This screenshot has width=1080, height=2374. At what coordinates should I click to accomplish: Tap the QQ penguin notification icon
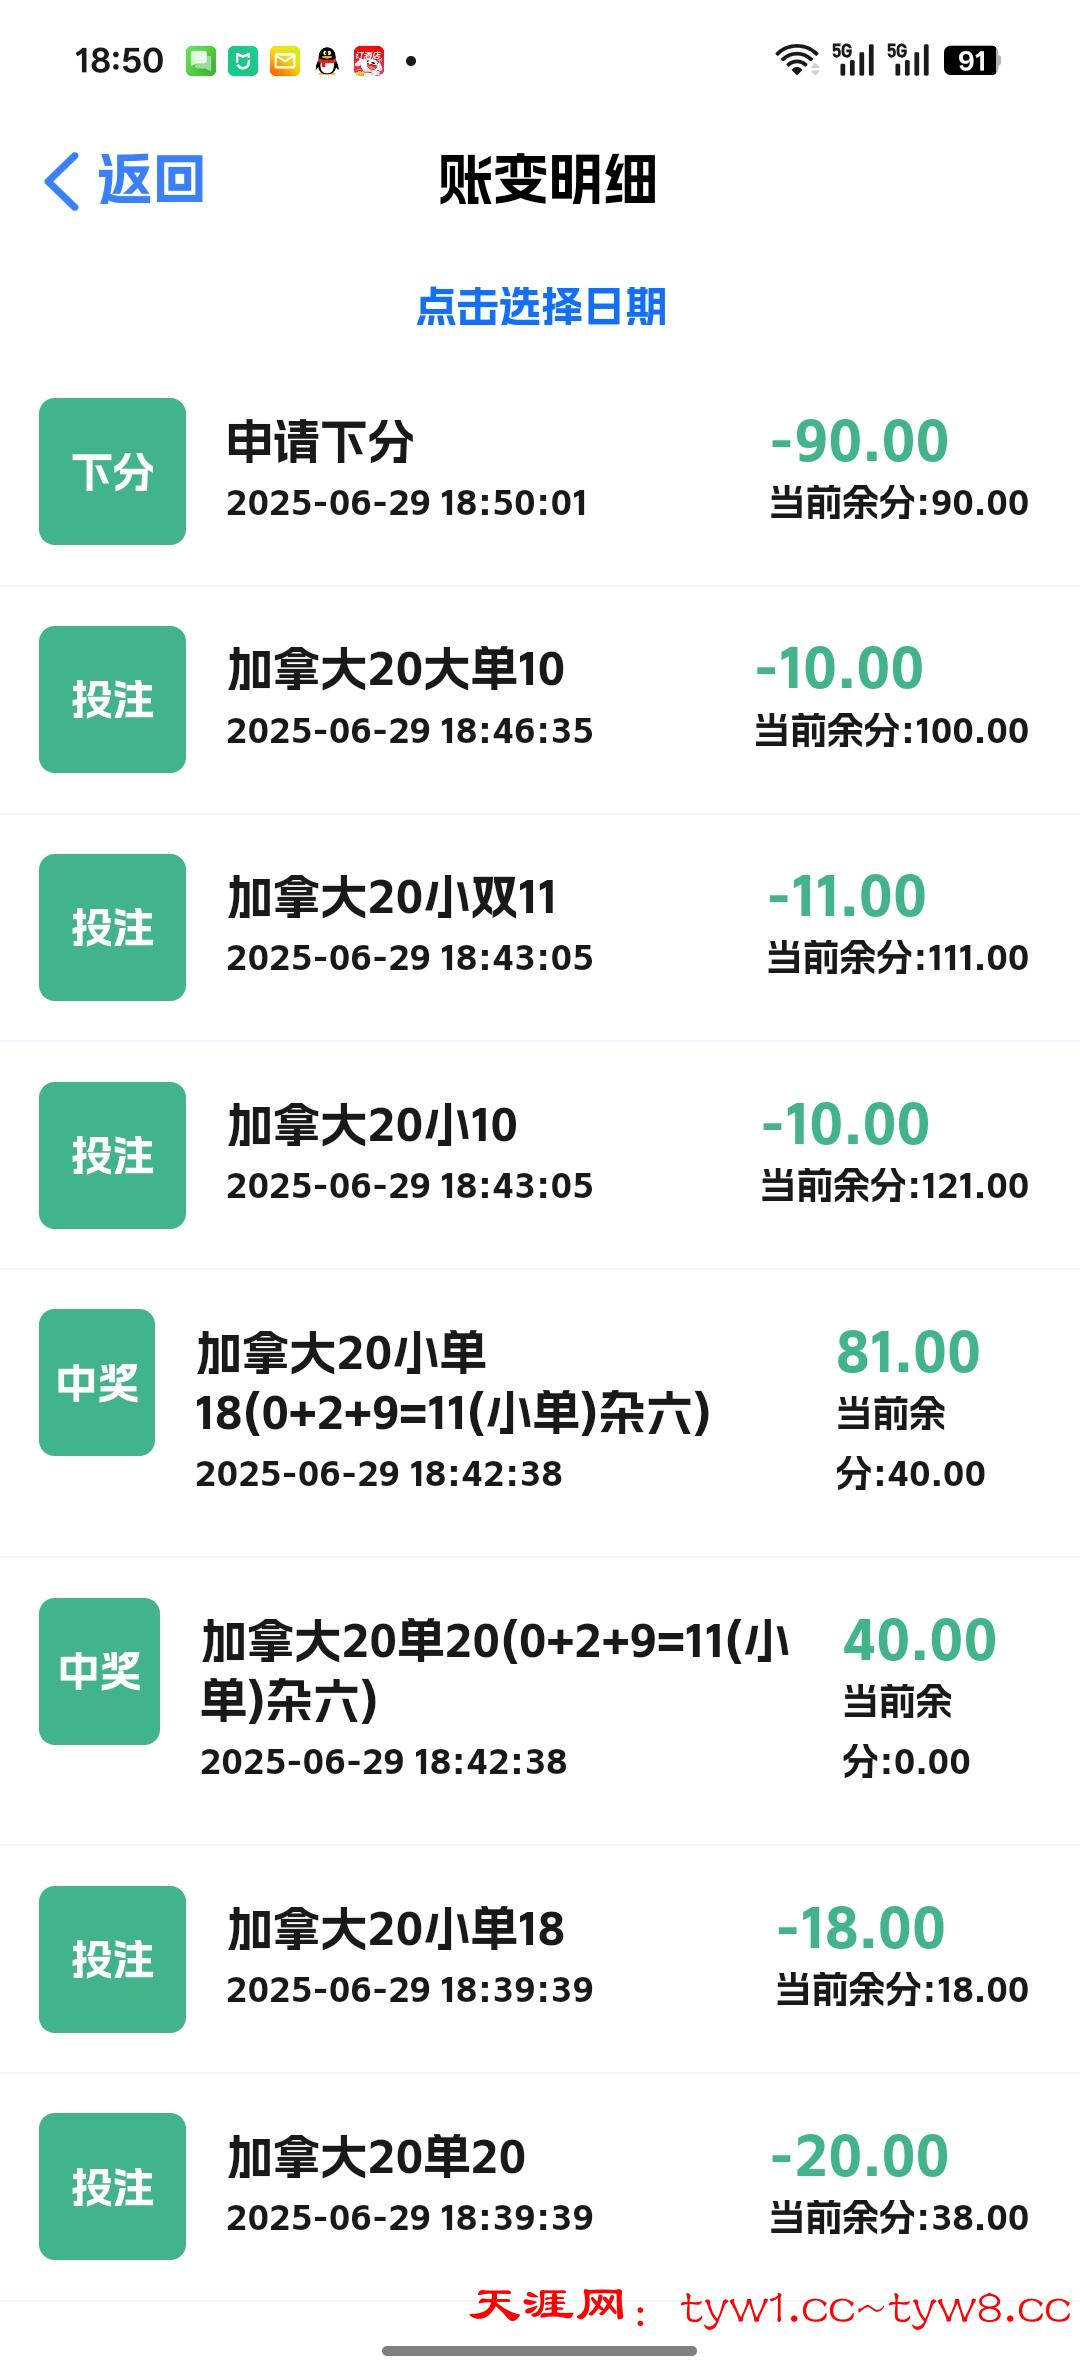327,62
